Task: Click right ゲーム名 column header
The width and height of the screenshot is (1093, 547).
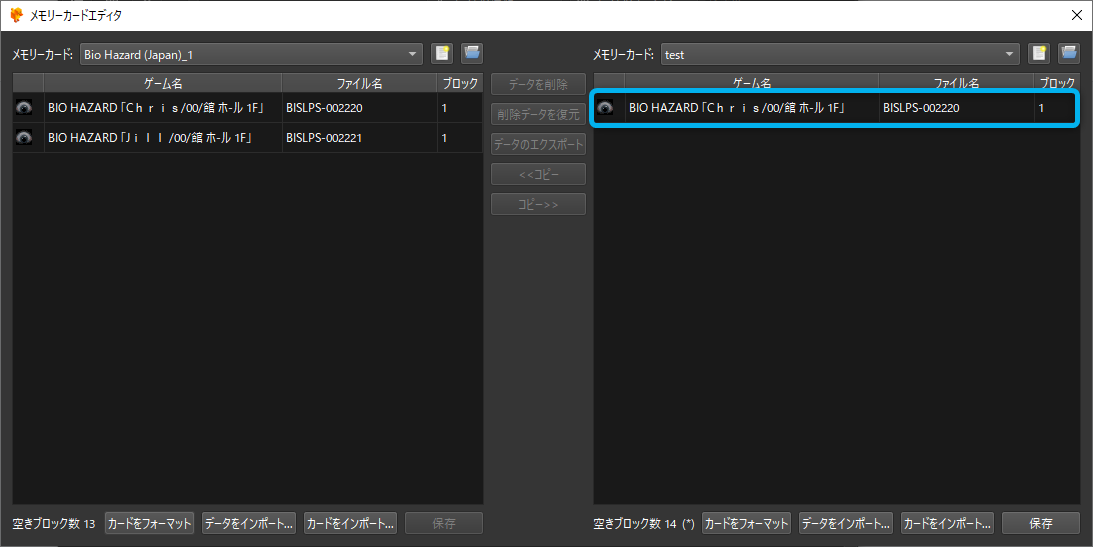Action: [752, 83]
